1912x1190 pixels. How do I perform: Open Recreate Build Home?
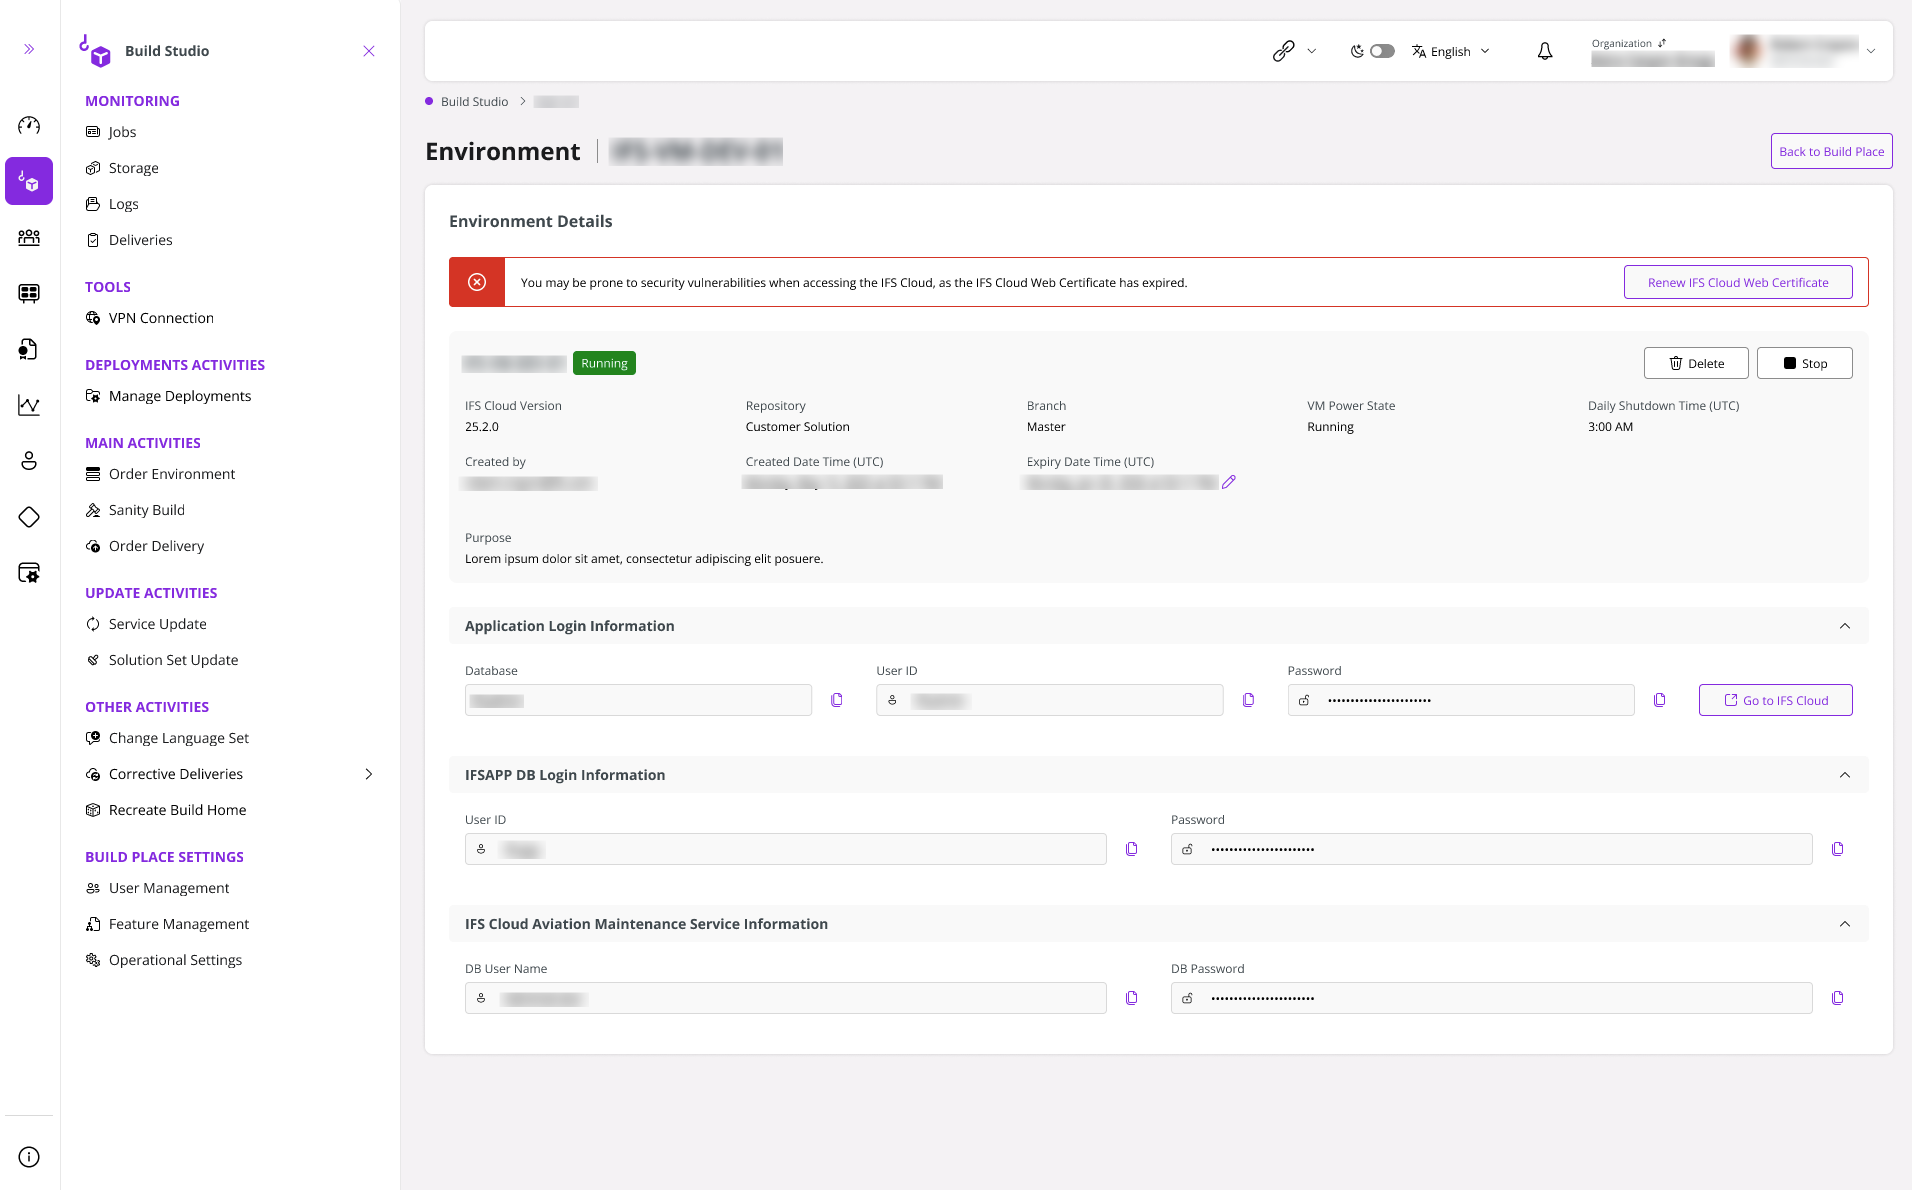click(x=177, y=810)
